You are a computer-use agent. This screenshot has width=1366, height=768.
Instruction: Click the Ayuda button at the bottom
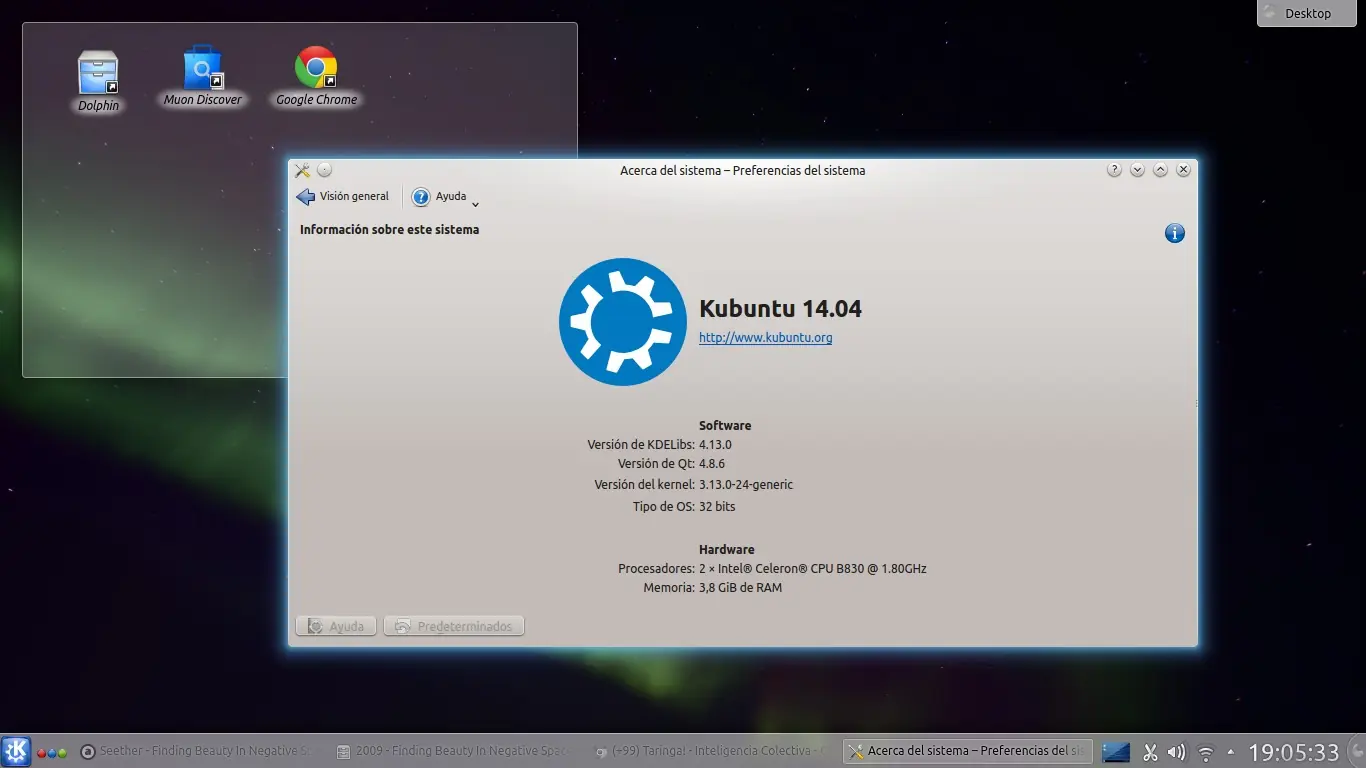(336, 626)
